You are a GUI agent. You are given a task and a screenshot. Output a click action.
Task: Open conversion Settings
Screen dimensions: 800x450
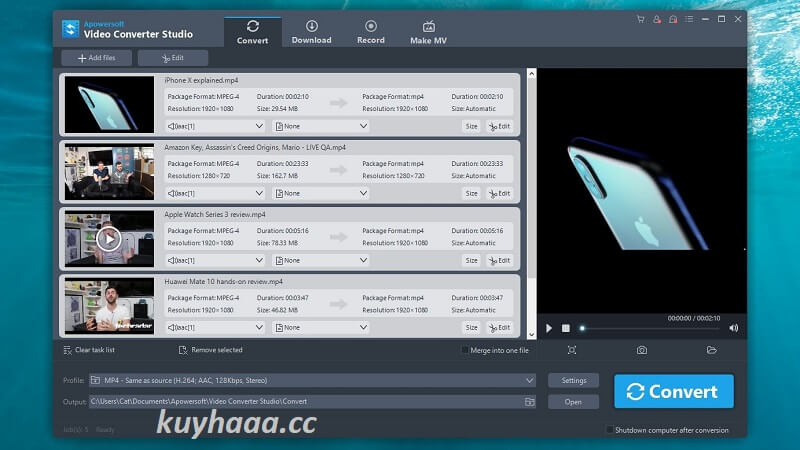[573, 381]
